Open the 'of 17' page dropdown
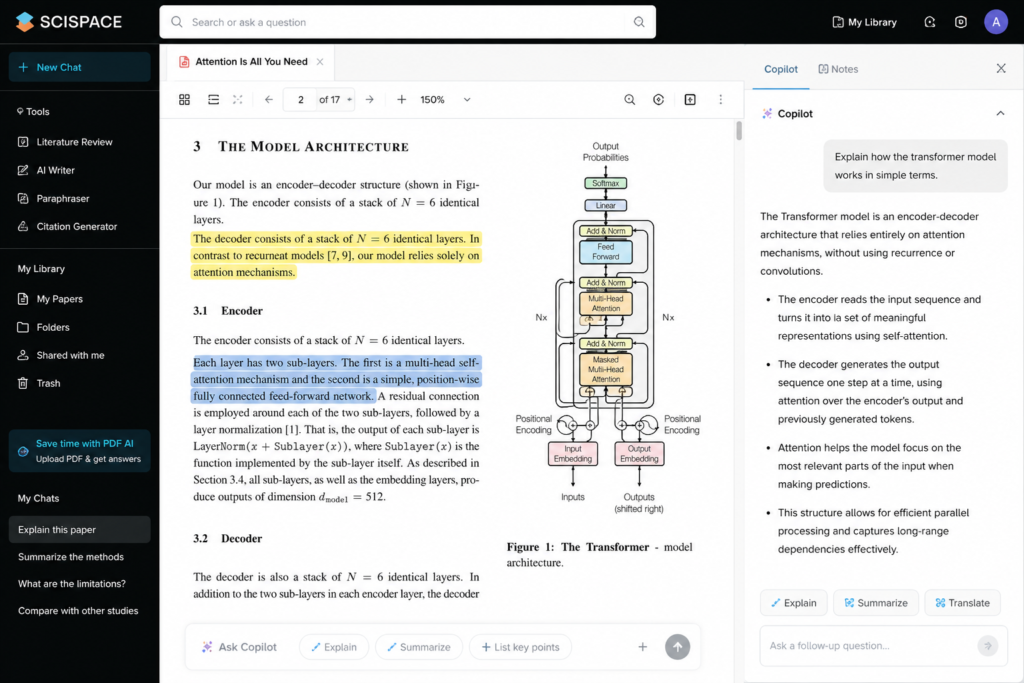1024x683 pixels. coord(336,99)
